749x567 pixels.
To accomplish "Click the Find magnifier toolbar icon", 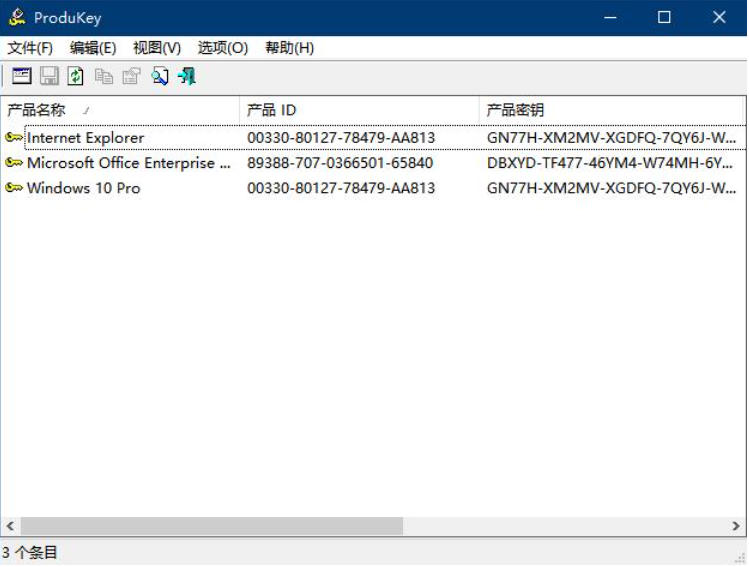I will (x=159, y=76).
